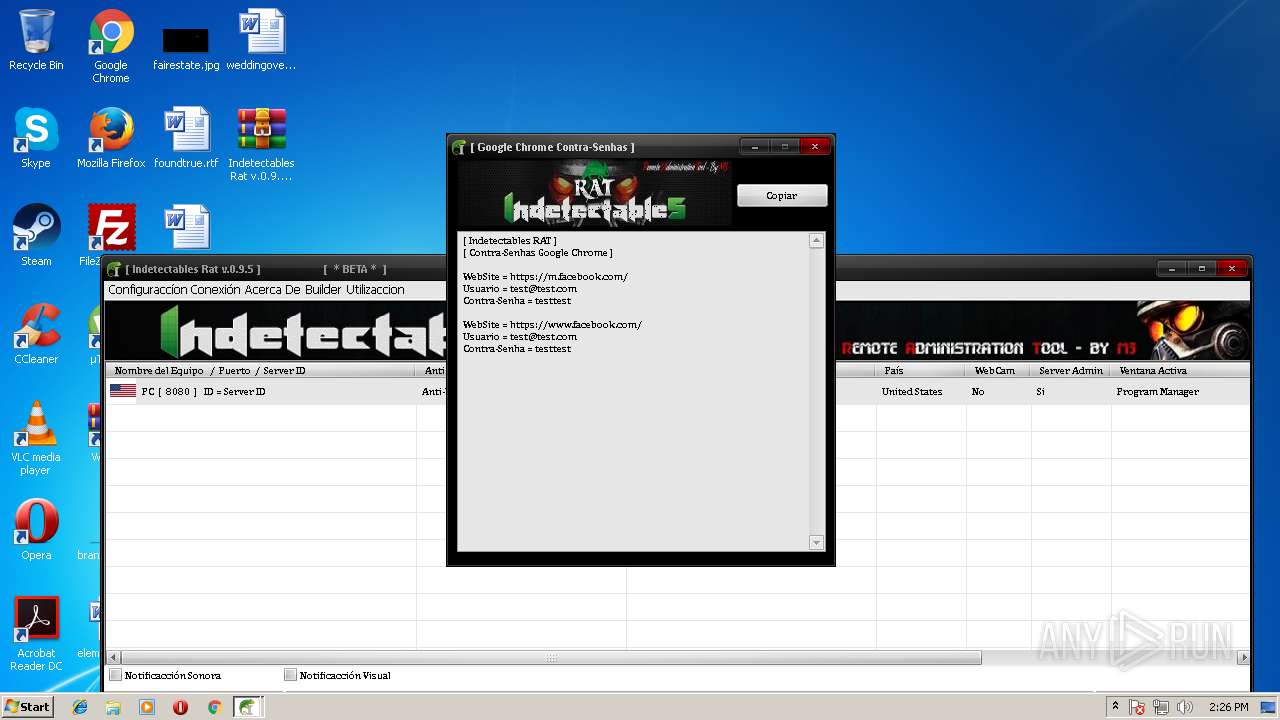Minimize the Google Chrome Contra-Senhas window
Image resolution: width=1280 pixels, height=720 pixels.
[755, 147]
